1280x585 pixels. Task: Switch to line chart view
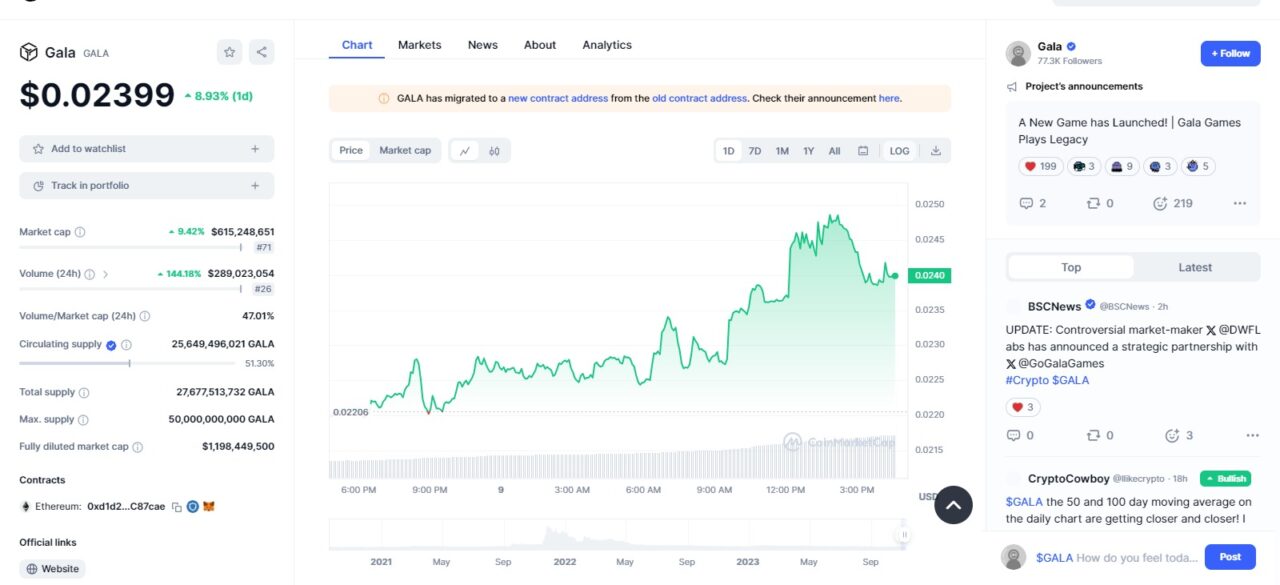coord(465,151)
